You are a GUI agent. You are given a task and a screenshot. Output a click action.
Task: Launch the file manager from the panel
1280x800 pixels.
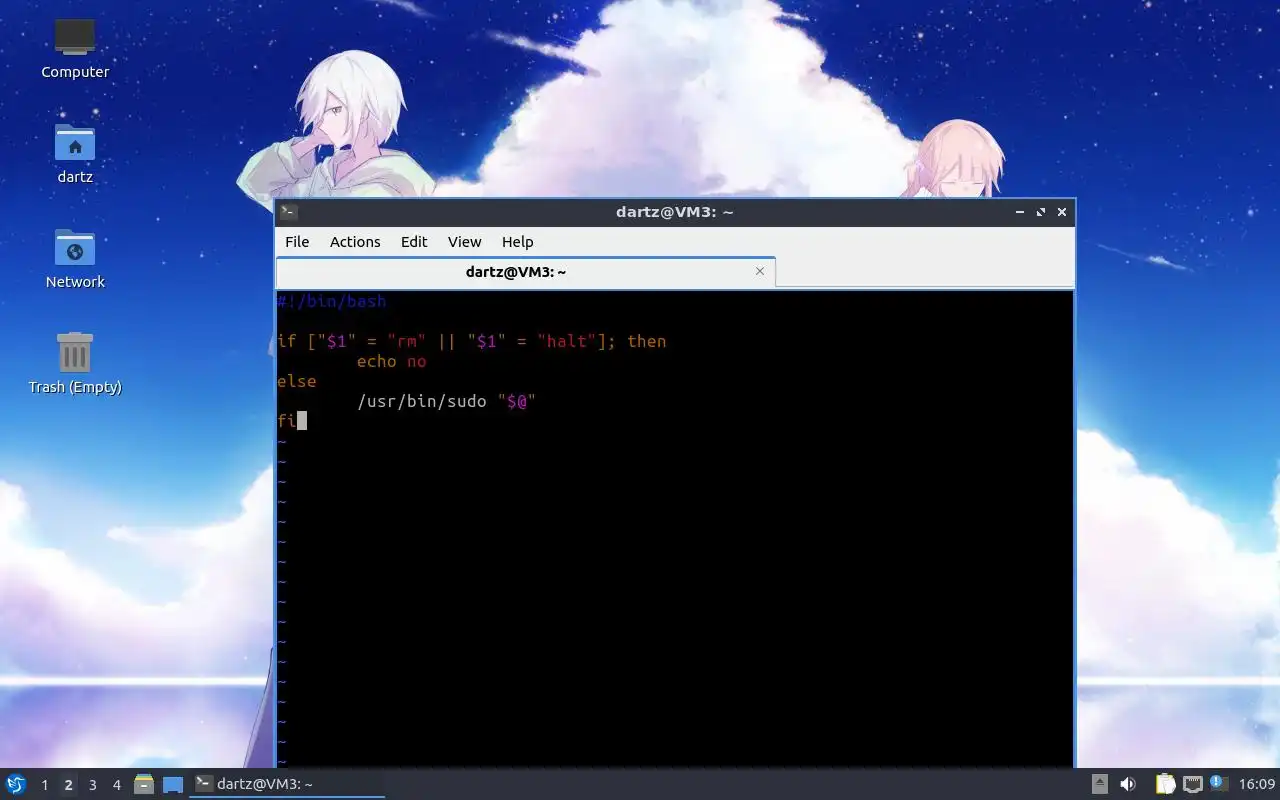pyautogui.click(x=144, y=784)
